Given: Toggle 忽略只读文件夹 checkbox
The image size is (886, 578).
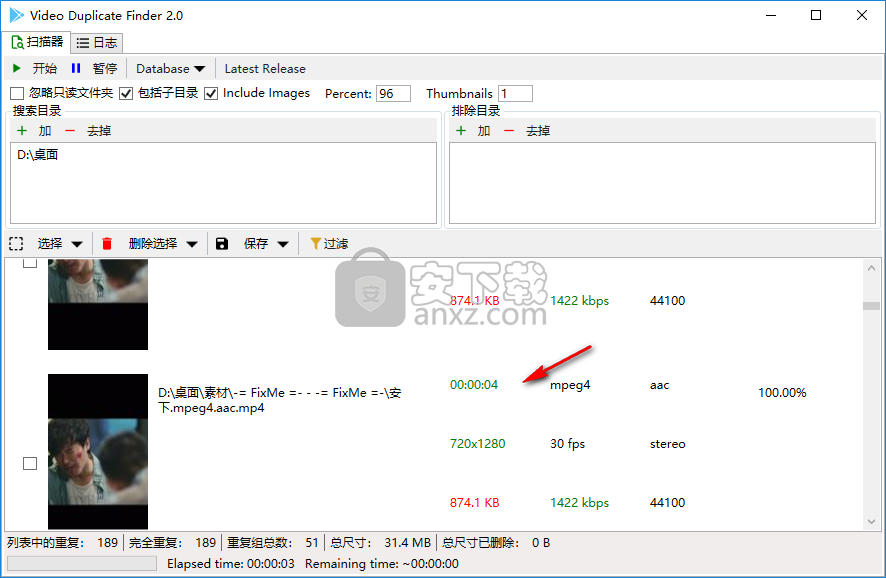Looking at the screenshot, I should click(17, 93).
